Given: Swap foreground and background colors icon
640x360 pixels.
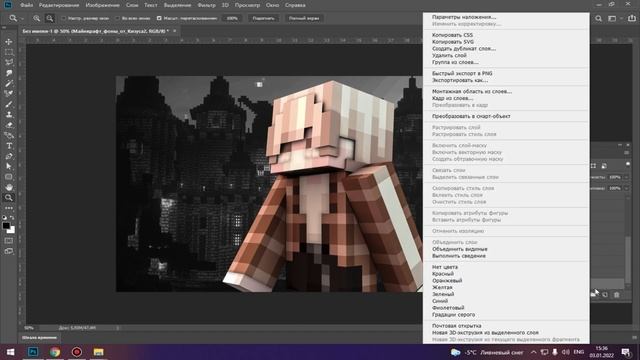Looking at the screenshot, I should pos(12,218).
